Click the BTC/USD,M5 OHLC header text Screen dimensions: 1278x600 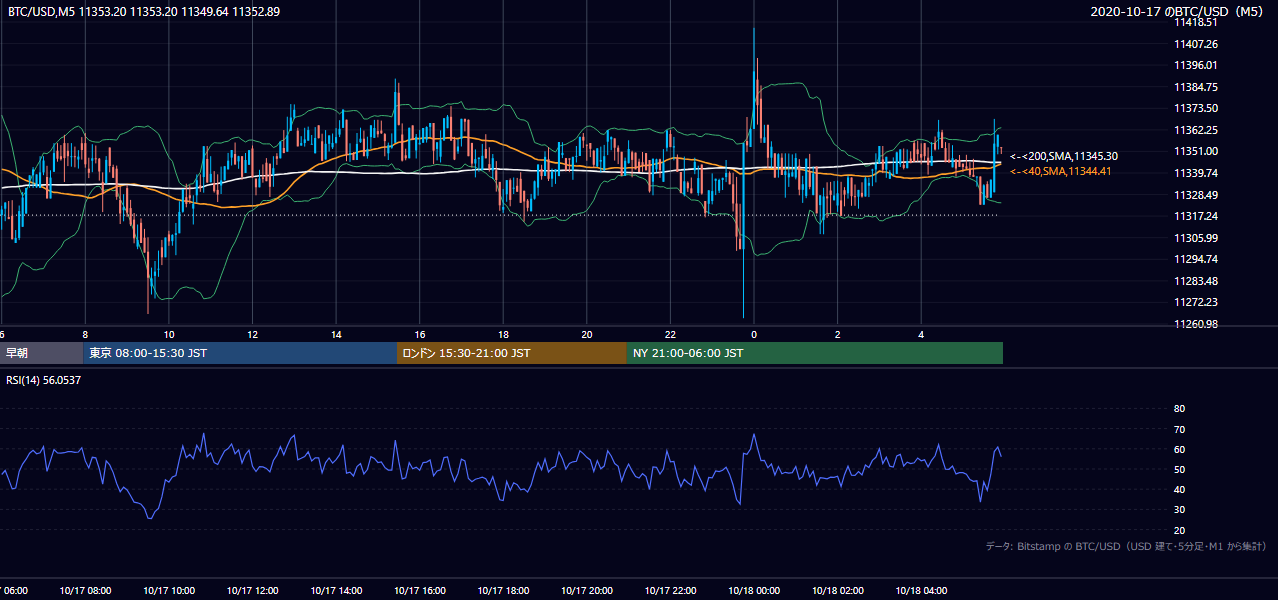coord(144,11)
